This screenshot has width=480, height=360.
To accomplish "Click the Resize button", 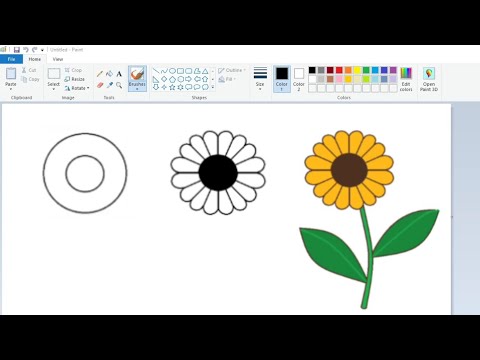I will (75, 79).
